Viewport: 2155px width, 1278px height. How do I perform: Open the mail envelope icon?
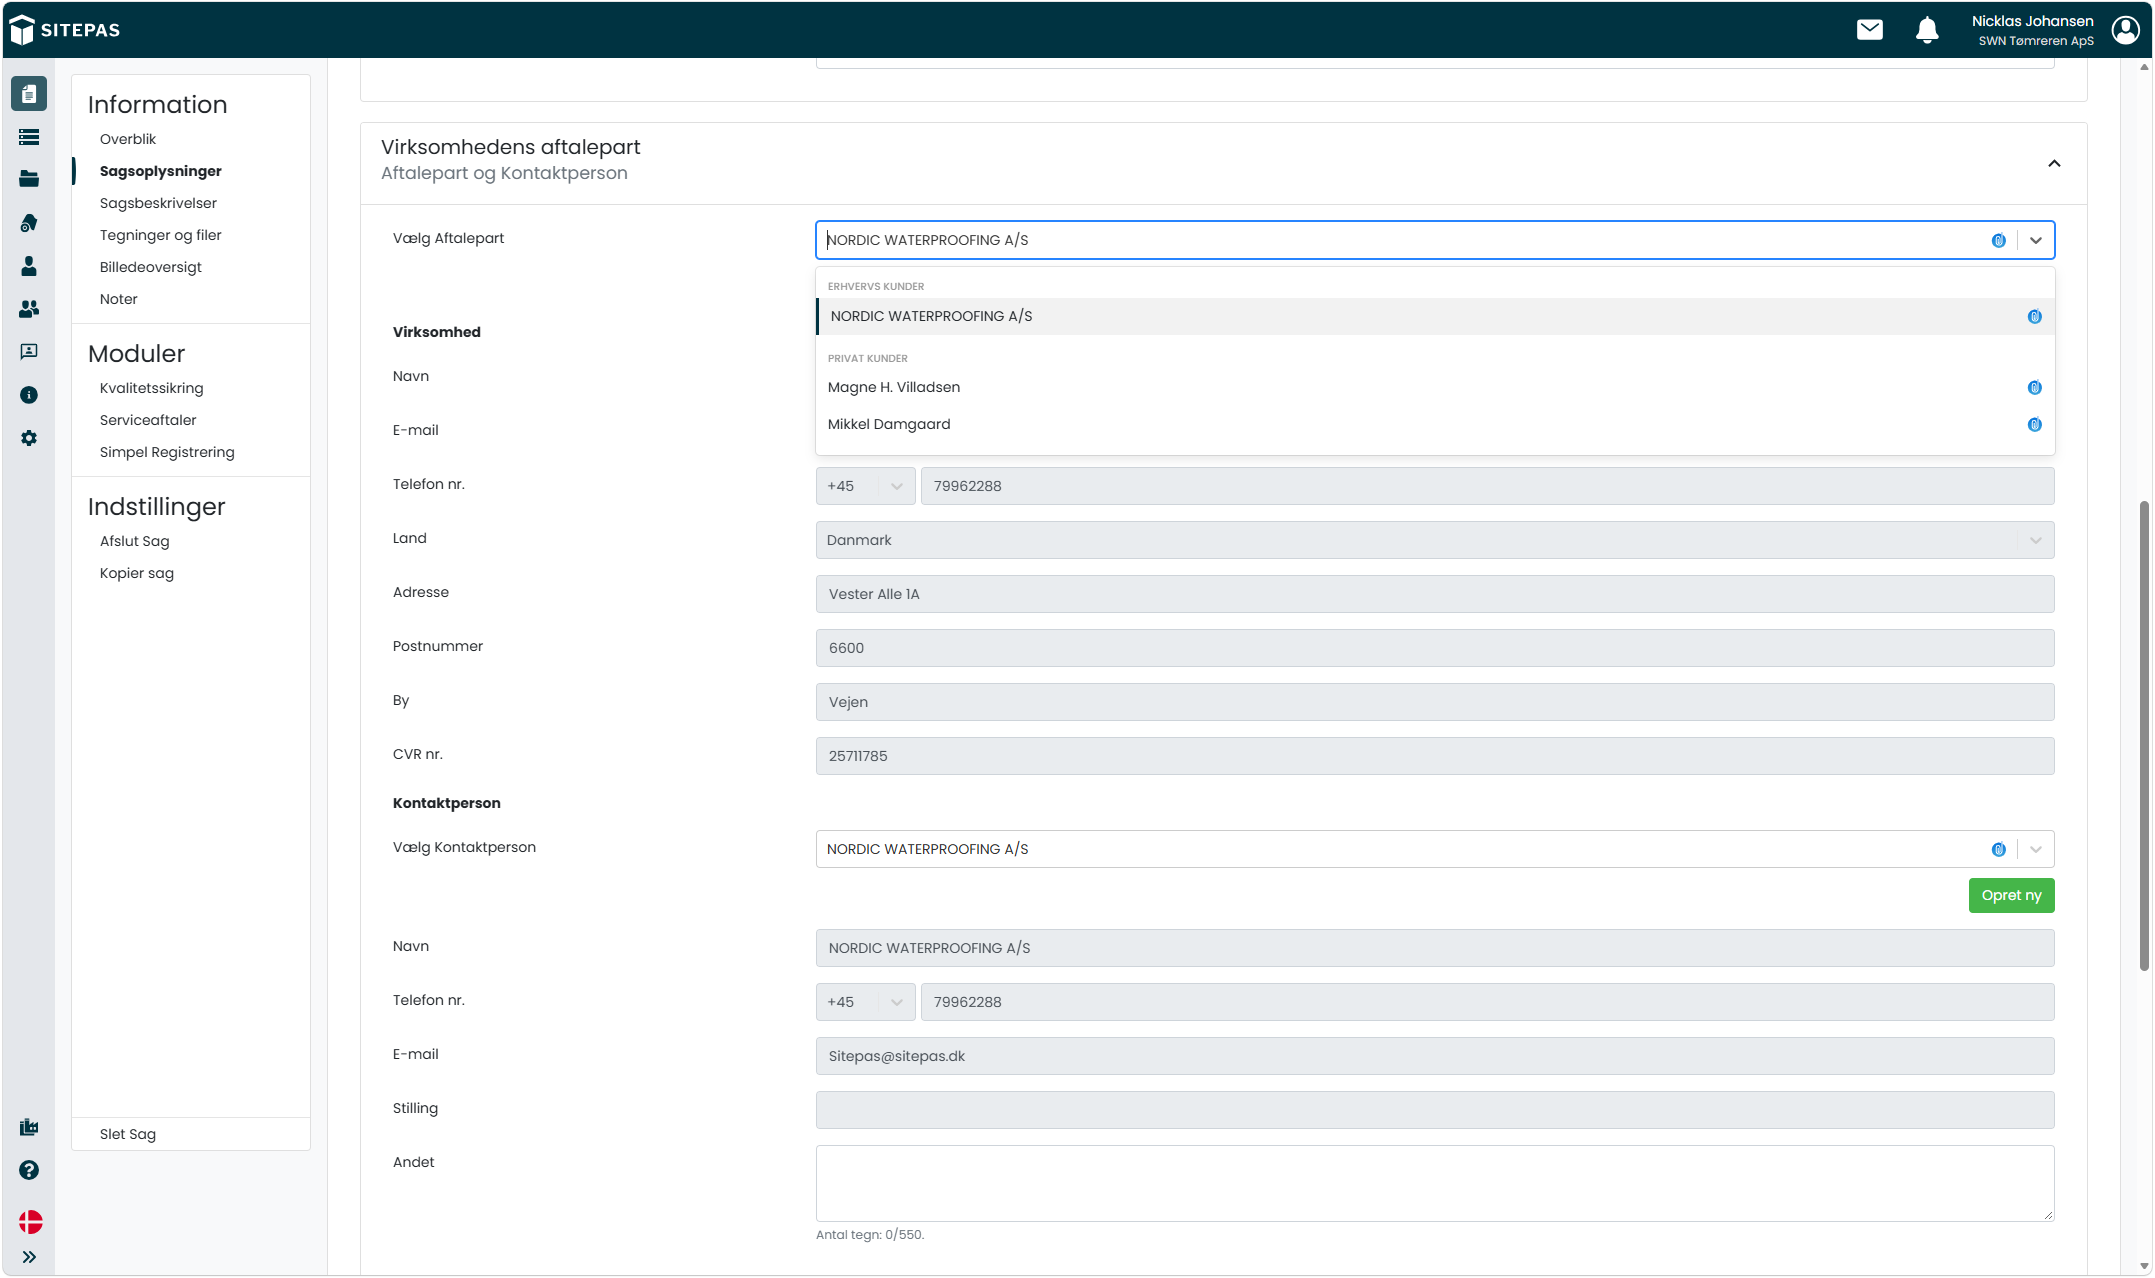click(x=1869, y=30)
